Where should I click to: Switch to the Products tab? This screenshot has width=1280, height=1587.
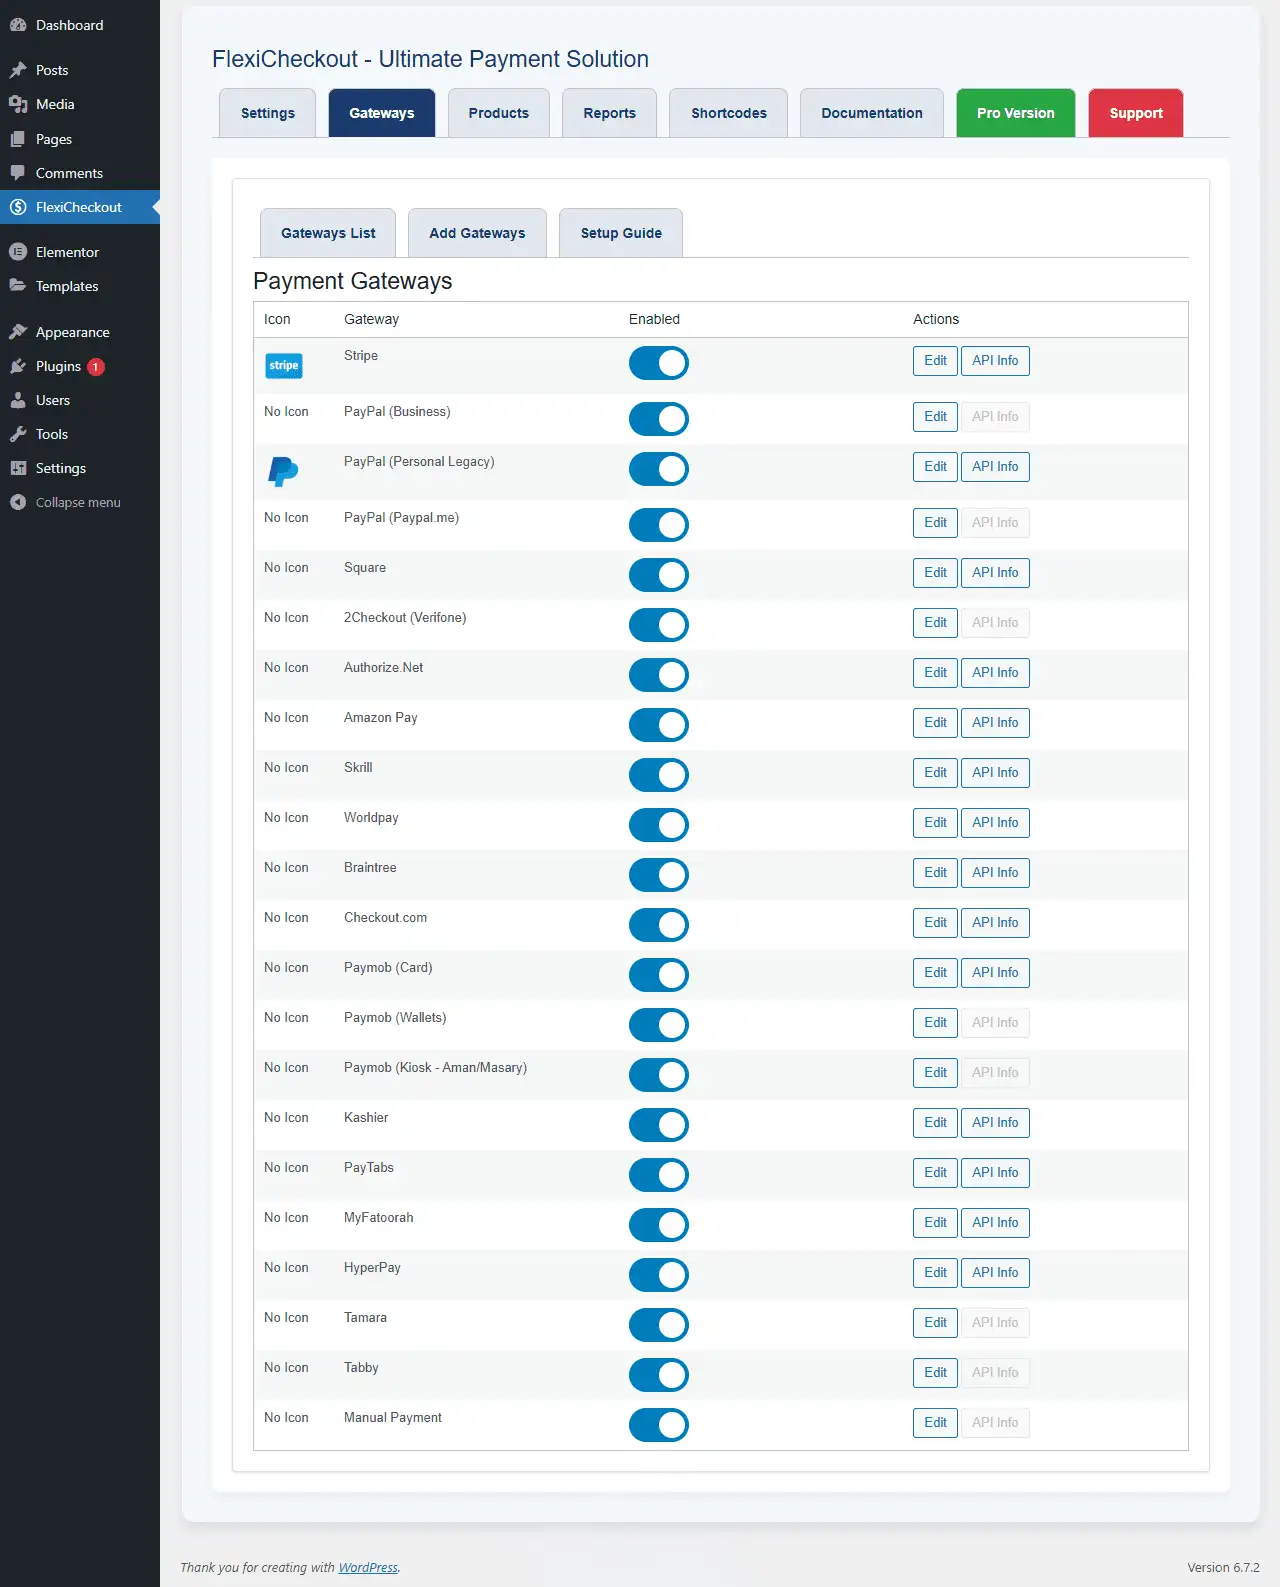(499, 113)
